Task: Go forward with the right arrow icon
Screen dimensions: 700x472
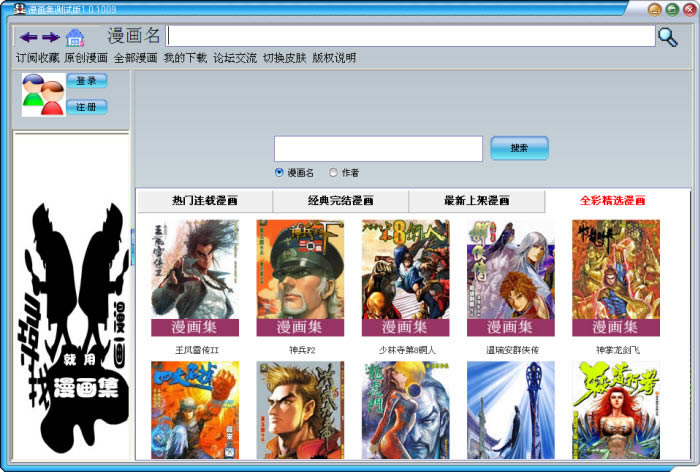Action: [51, 37]
